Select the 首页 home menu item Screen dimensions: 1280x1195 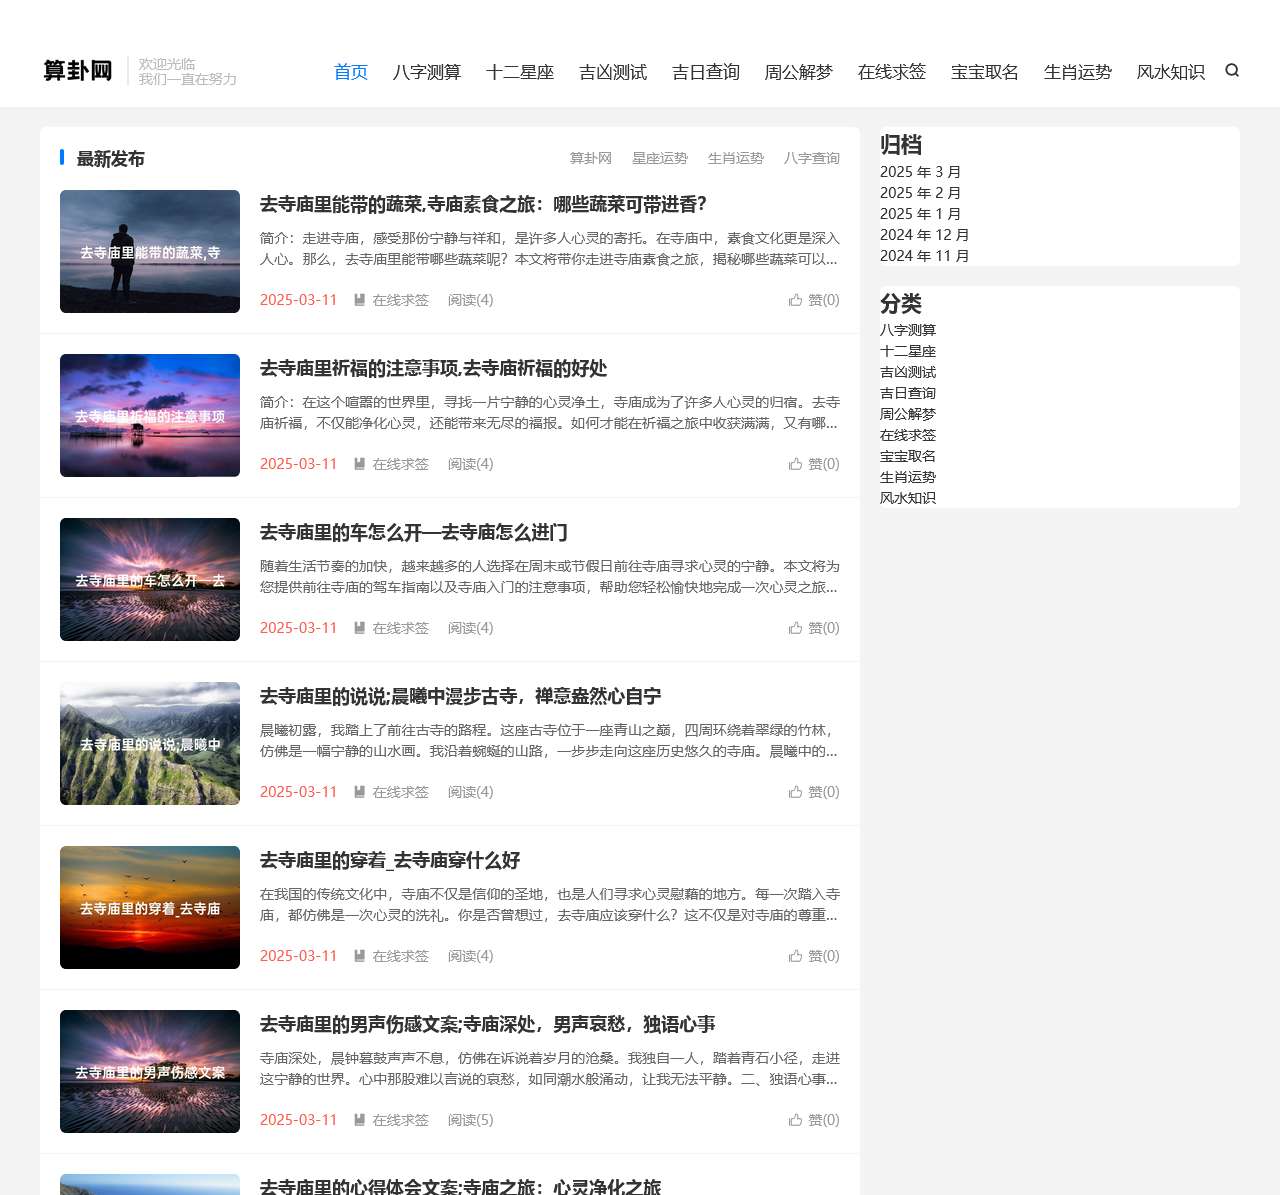[x=350, y=71]
